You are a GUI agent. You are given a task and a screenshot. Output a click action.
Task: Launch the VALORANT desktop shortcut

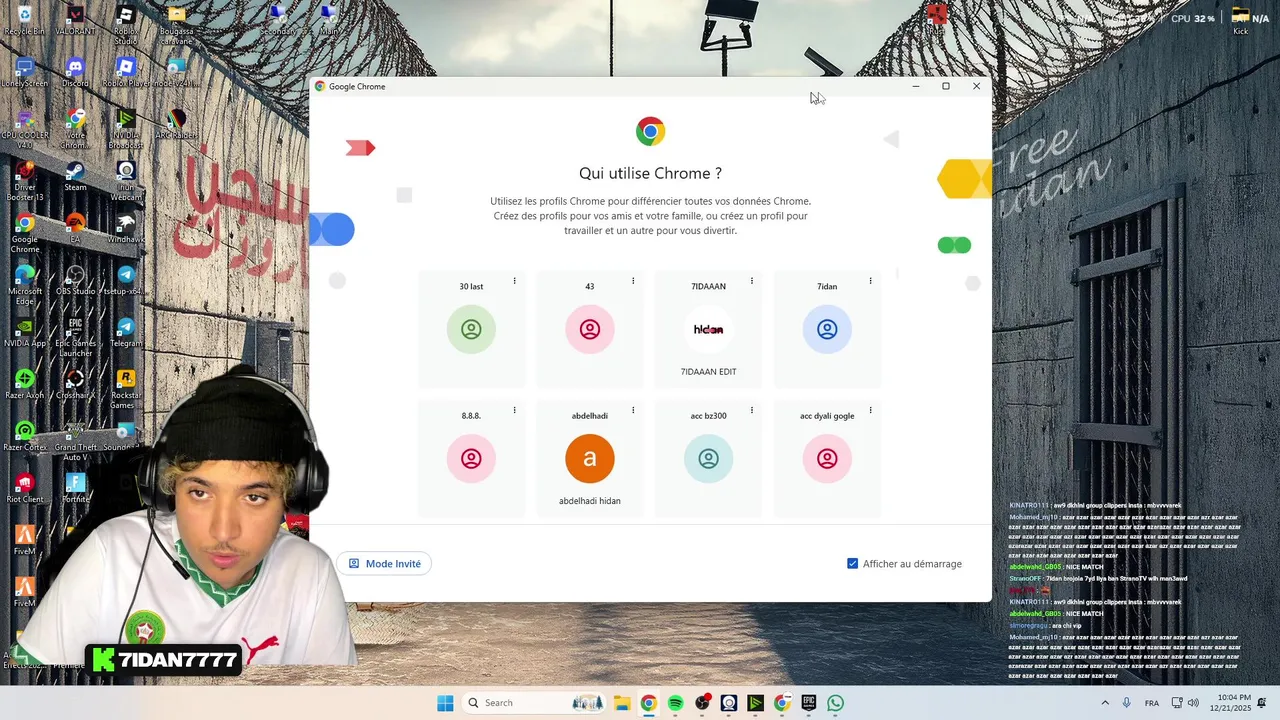75,20
